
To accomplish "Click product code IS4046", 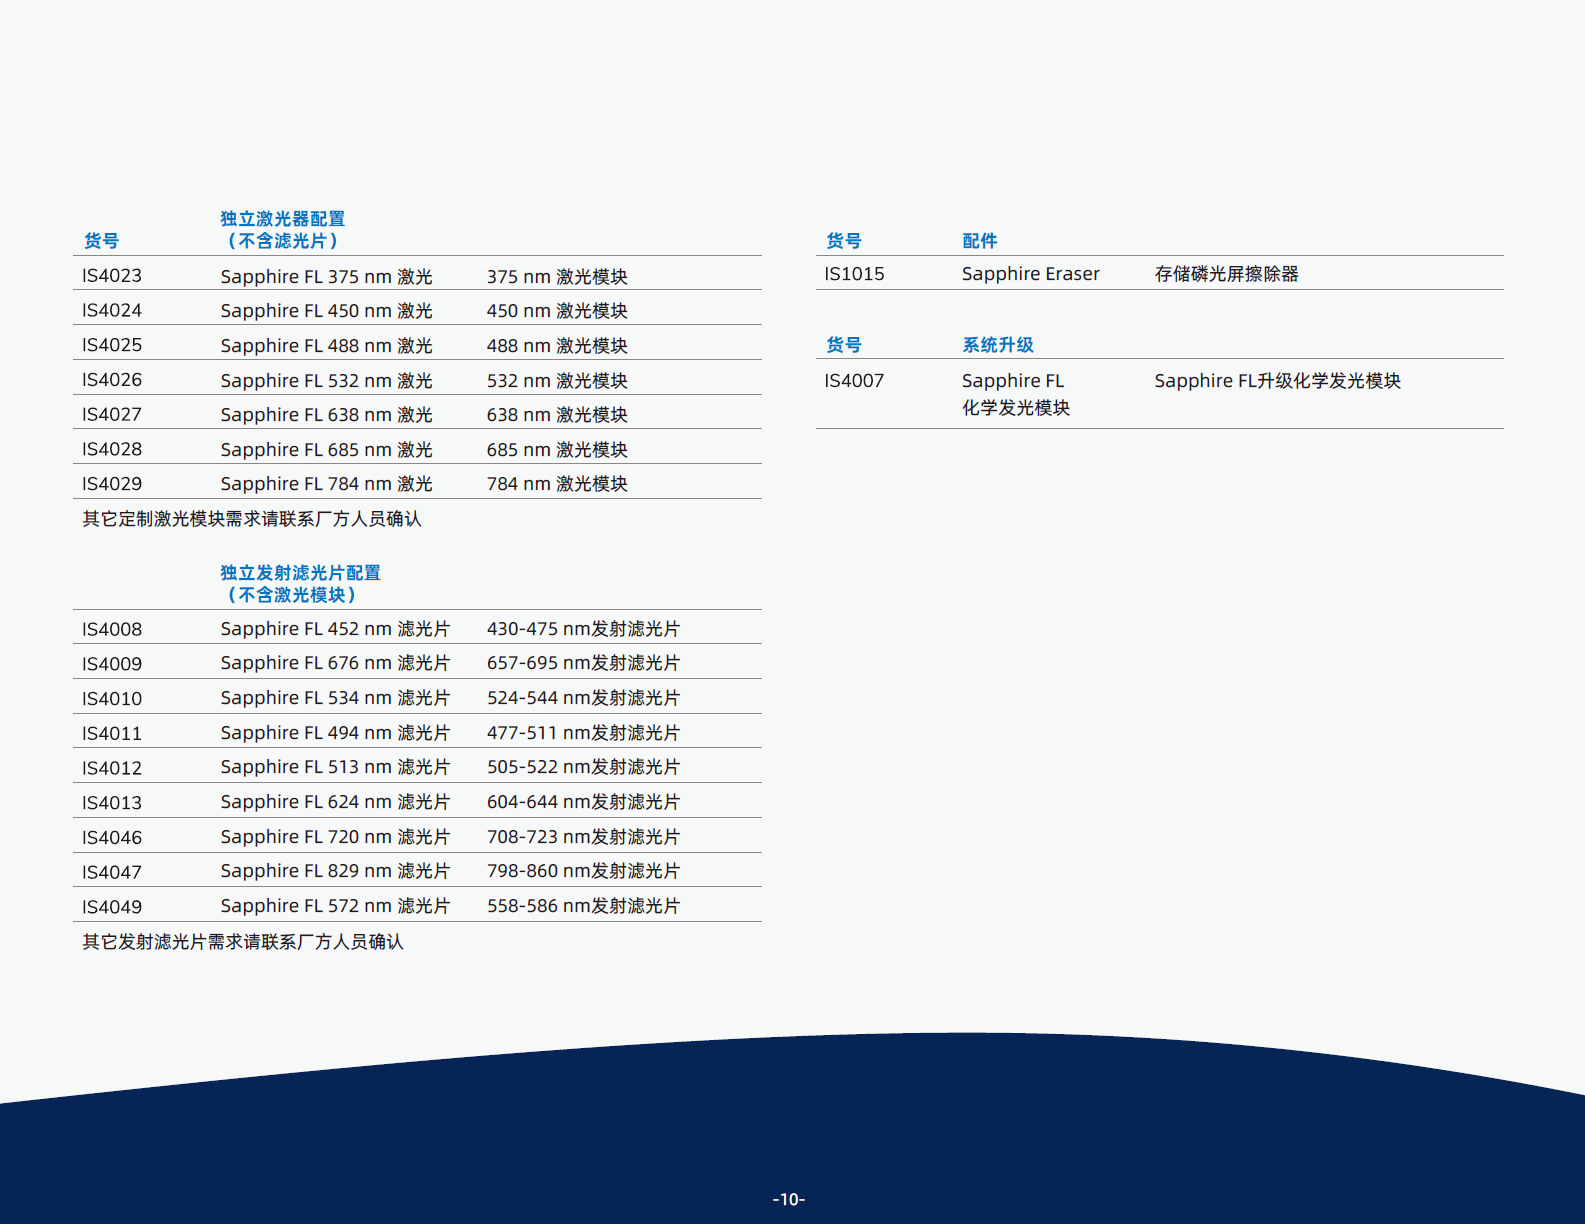I will click(112, 837).
